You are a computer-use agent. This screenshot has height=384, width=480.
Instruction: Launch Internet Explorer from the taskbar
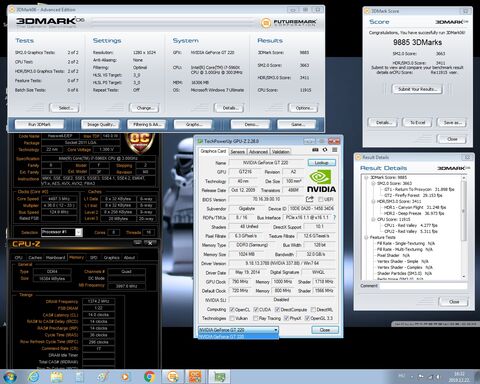34,377
